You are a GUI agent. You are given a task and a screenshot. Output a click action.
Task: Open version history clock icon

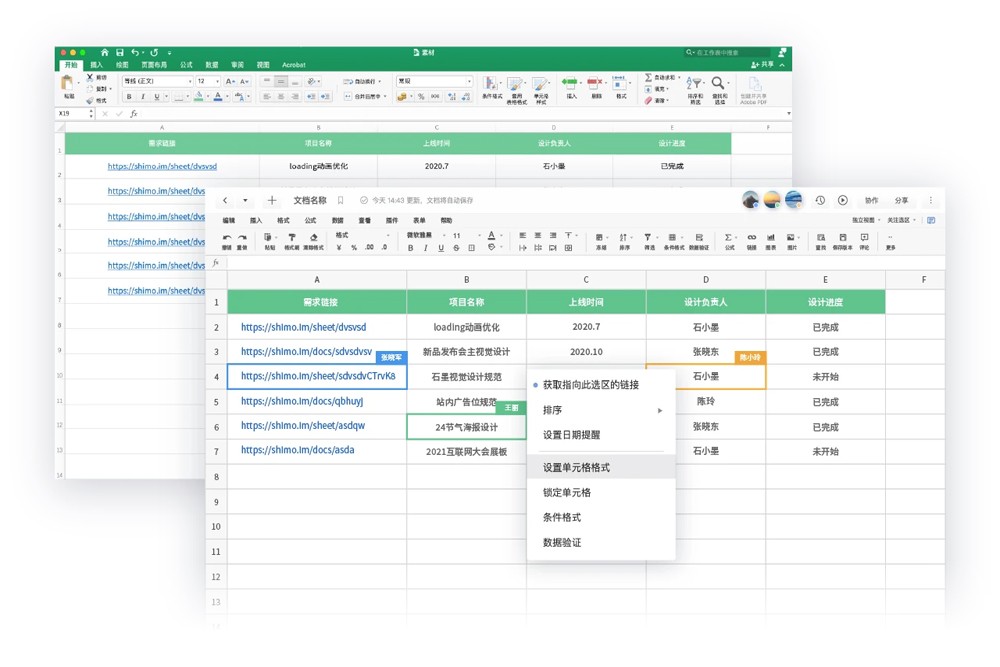[x=820, y=201]
